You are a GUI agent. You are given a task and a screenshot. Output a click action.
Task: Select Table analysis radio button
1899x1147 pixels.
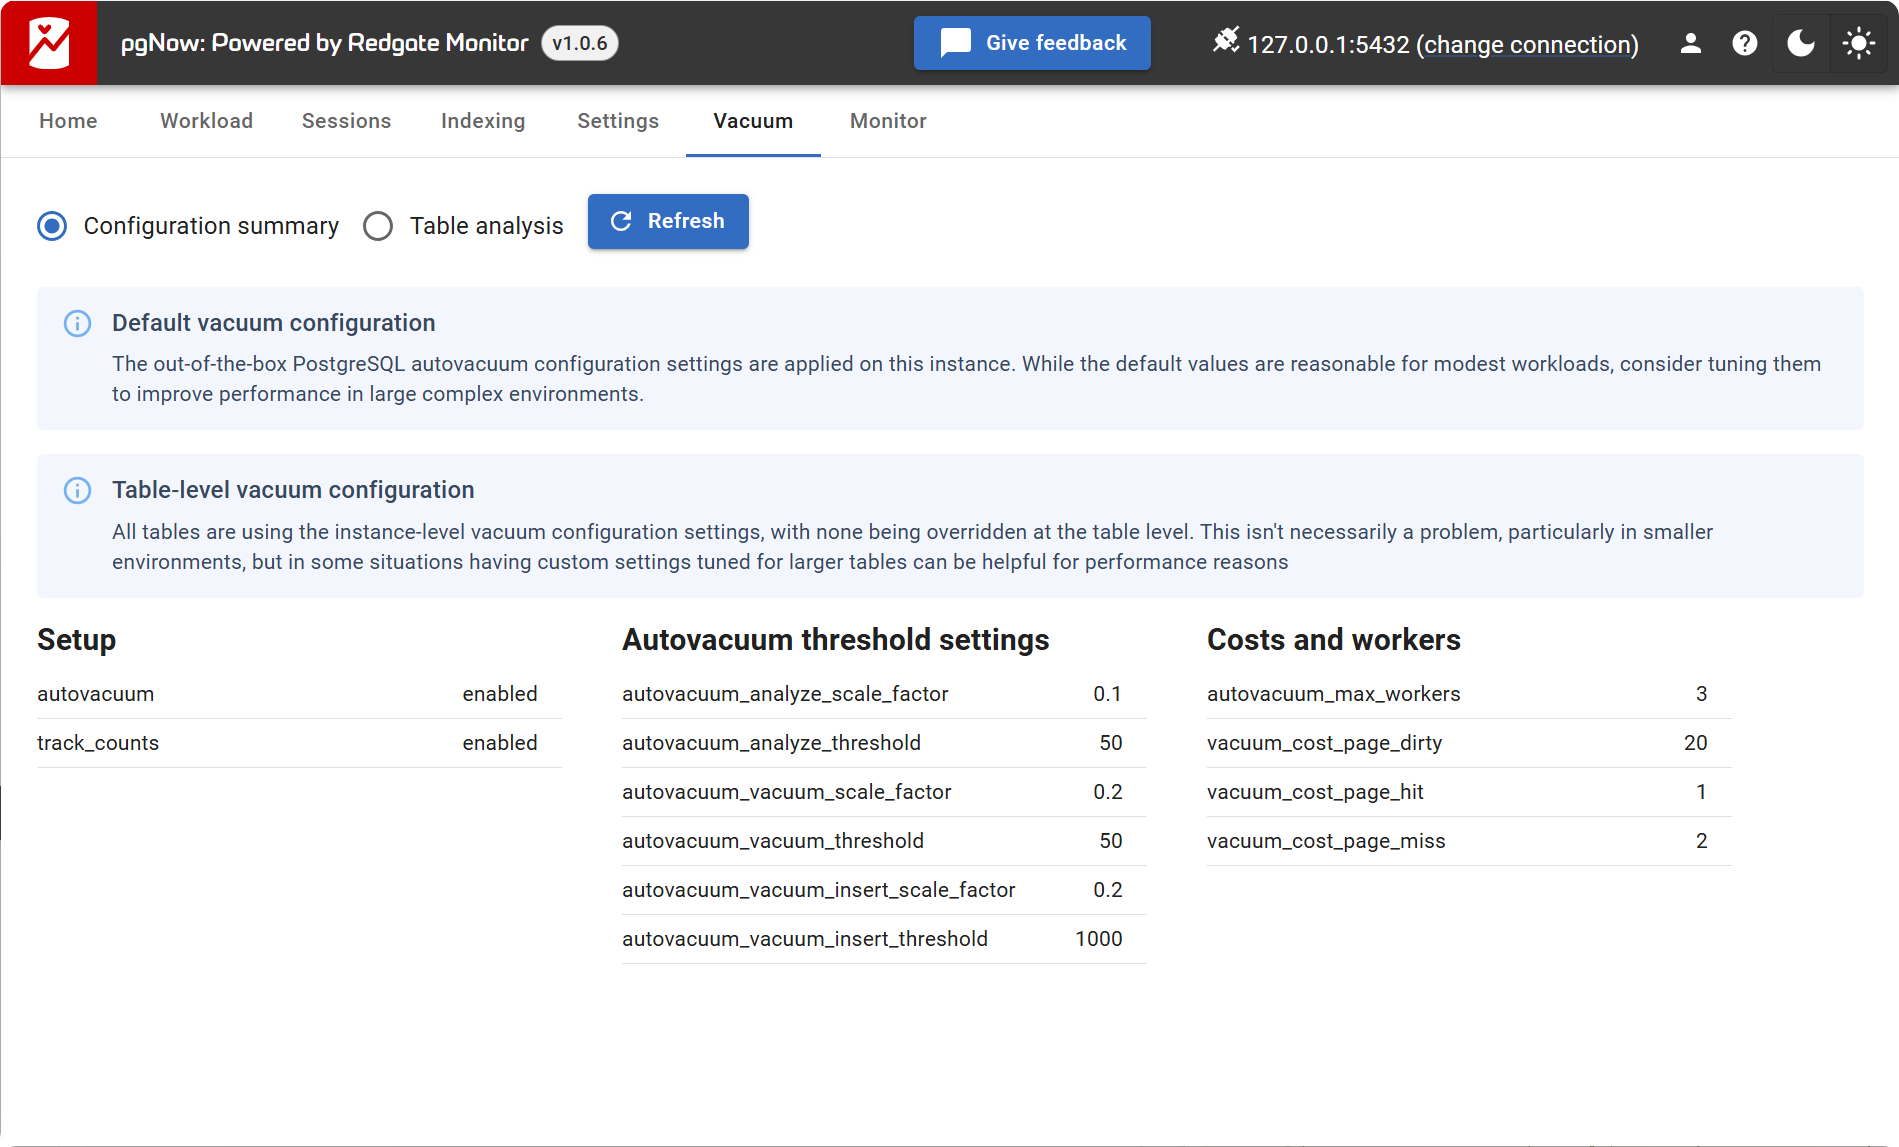[378, 226]
